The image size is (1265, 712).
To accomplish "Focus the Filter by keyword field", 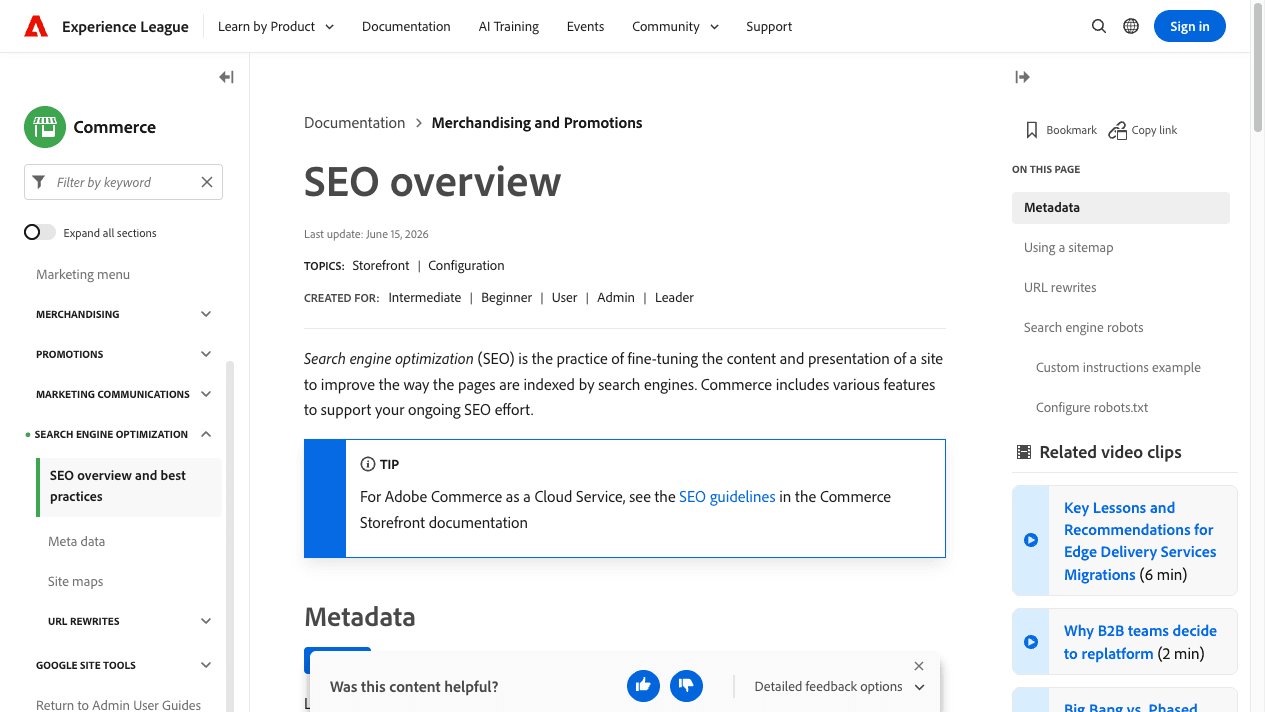I will tap(123, 182).
